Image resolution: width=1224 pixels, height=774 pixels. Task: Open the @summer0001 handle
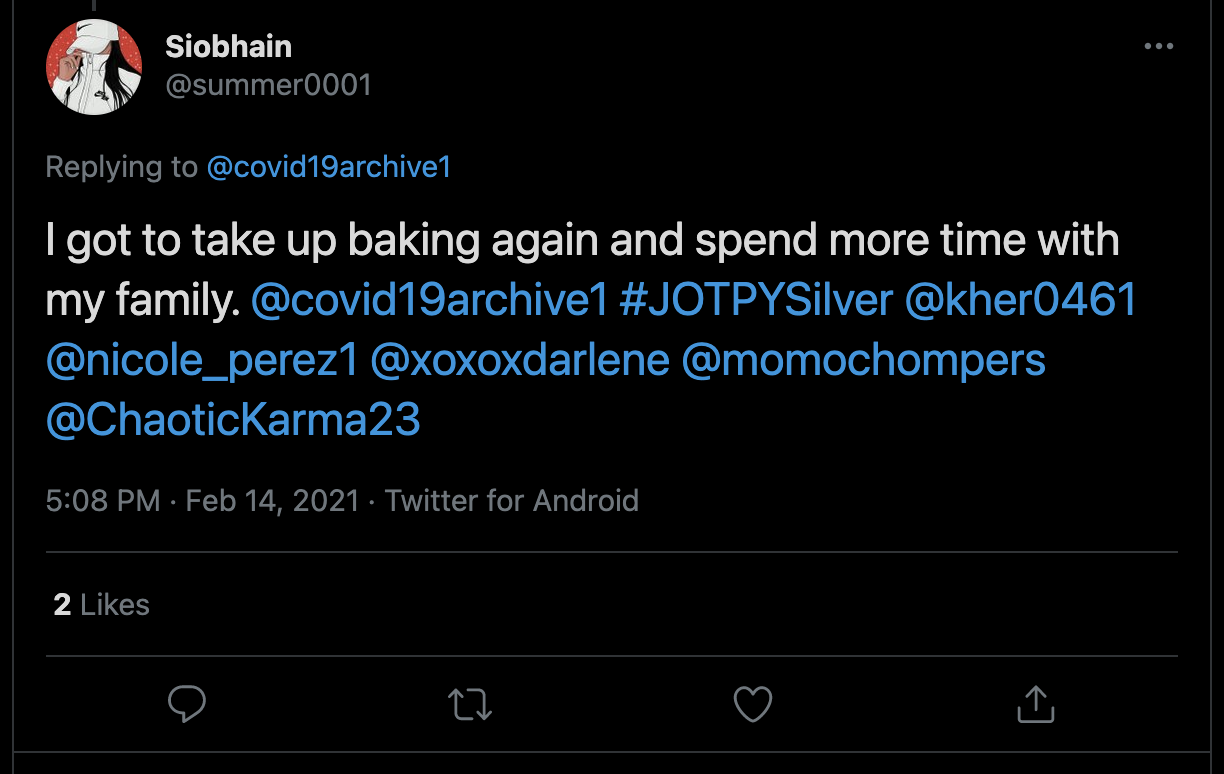click(x=268, y=85)
